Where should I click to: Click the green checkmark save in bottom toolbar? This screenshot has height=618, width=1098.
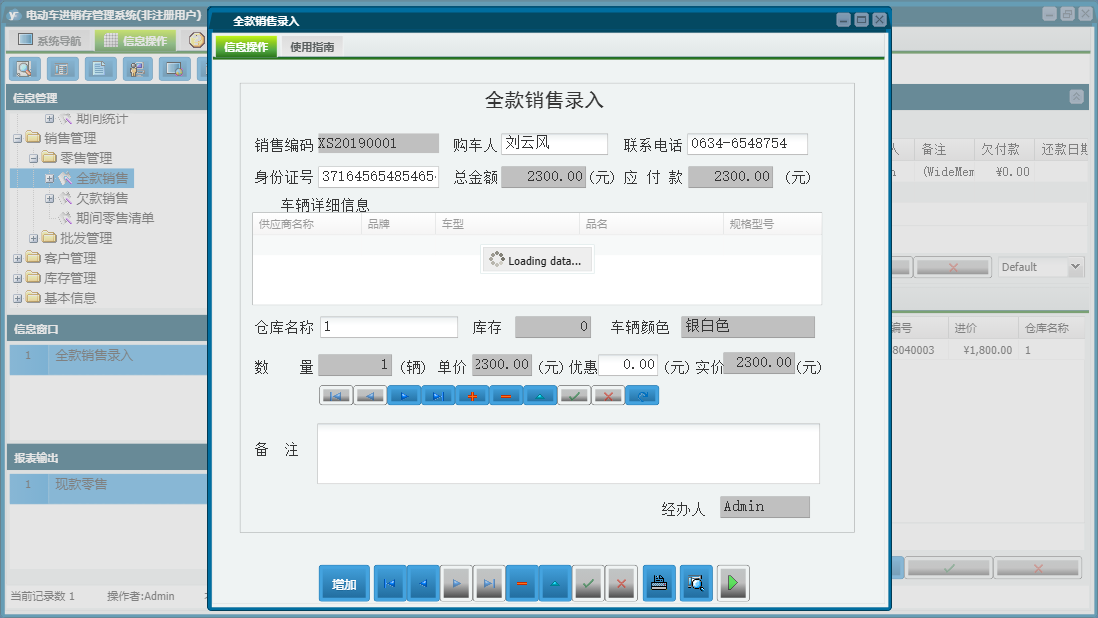click(x=588, y=583)
